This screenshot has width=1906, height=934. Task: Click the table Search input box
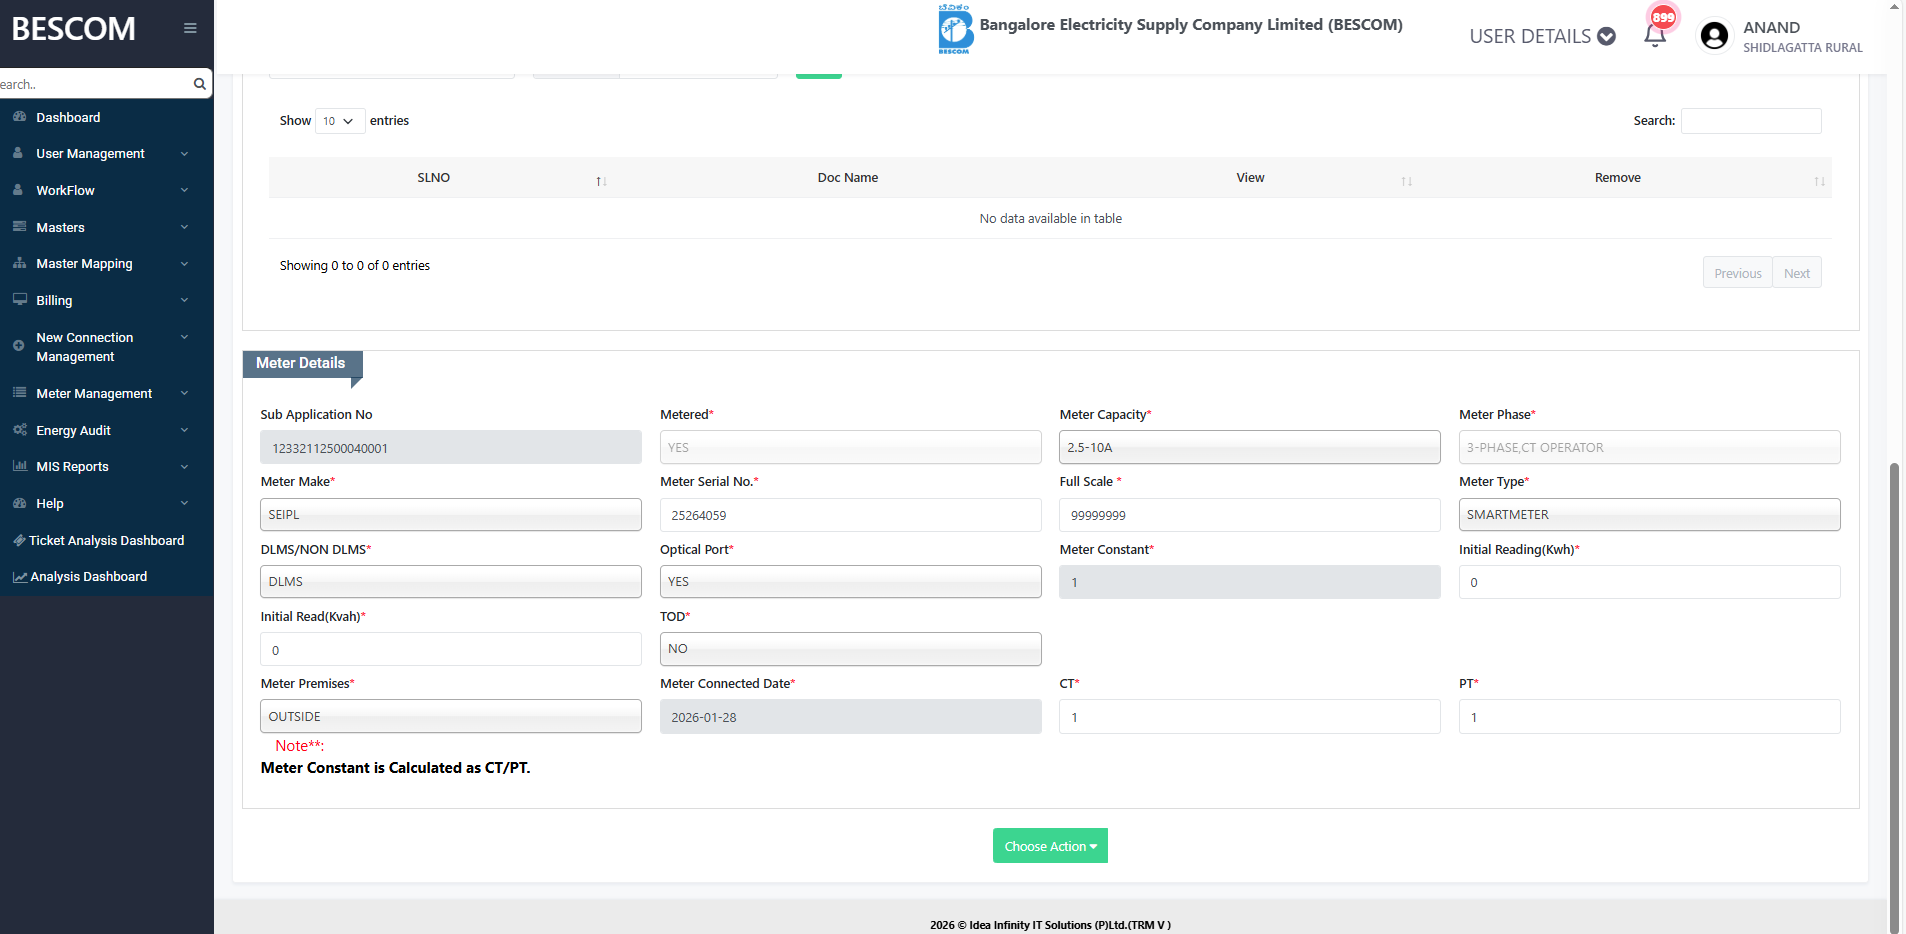(x=1750, y=121)
